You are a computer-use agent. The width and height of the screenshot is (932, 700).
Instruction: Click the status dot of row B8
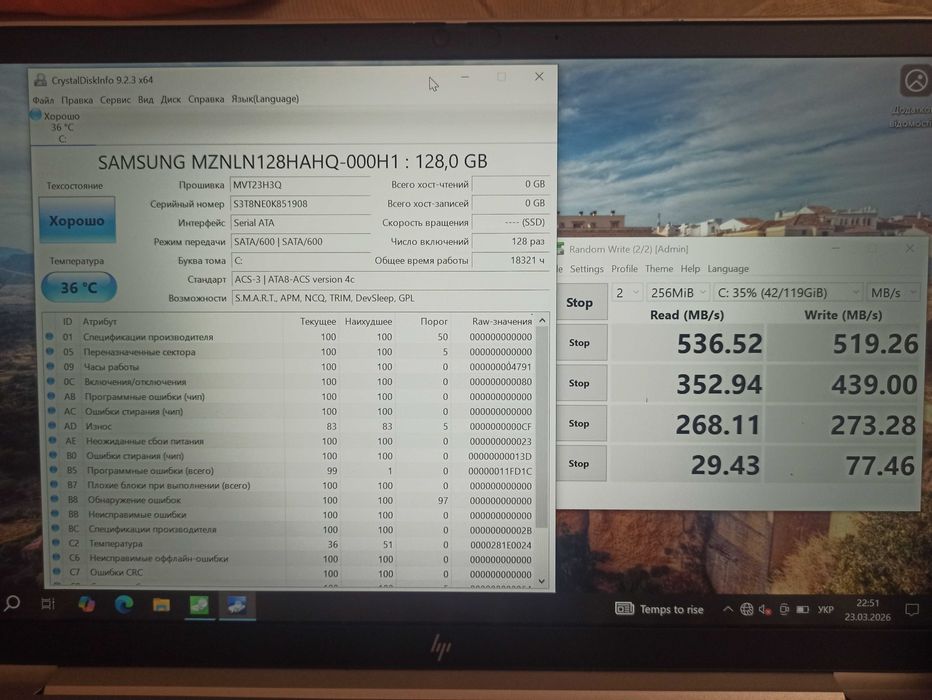(x=55, y=500)
